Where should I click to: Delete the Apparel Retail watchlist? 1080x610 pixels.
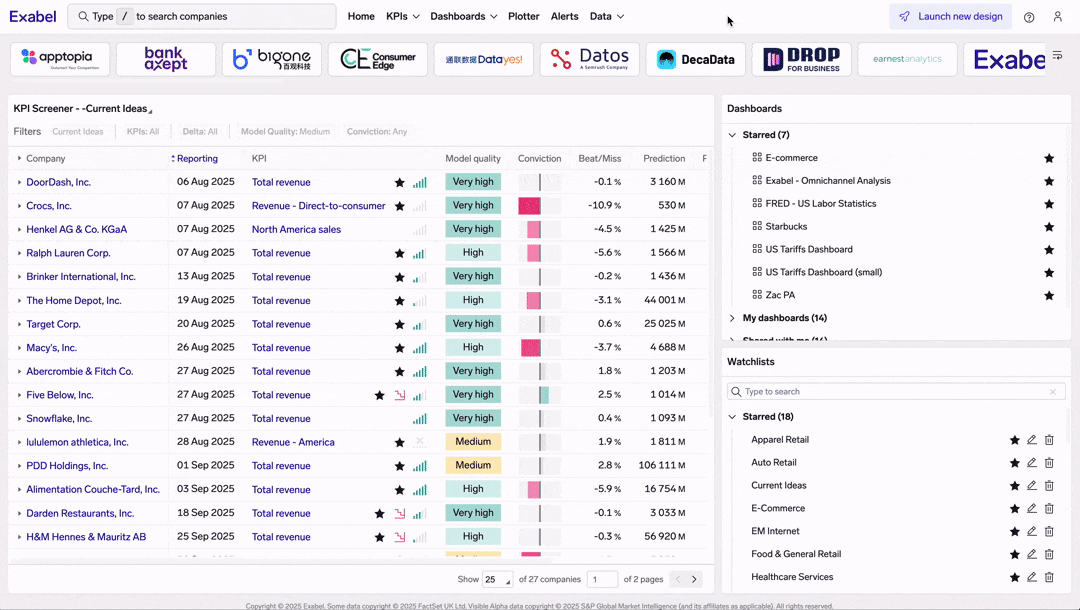1049,439
